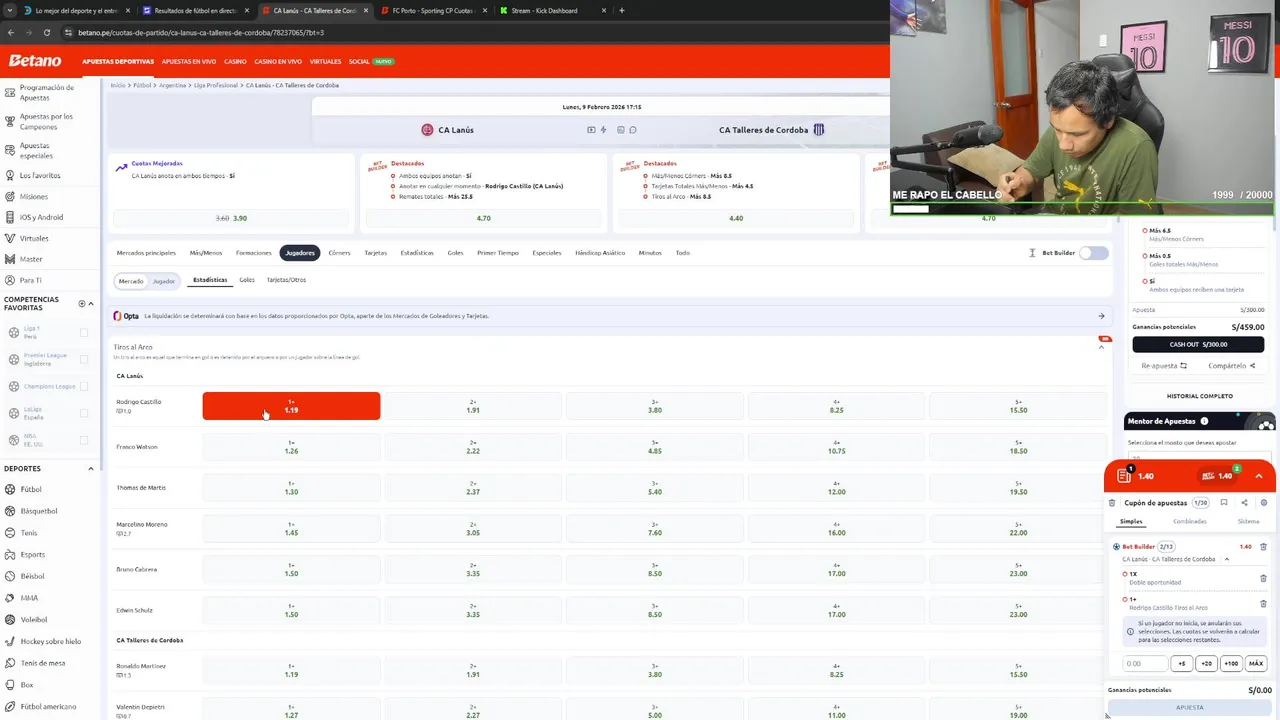The width and height of the screenshot is (1280, 720).
Task: Click the Liga Profesional breadcrumb link
Action: pyautogui.click(x=216, y=85)
